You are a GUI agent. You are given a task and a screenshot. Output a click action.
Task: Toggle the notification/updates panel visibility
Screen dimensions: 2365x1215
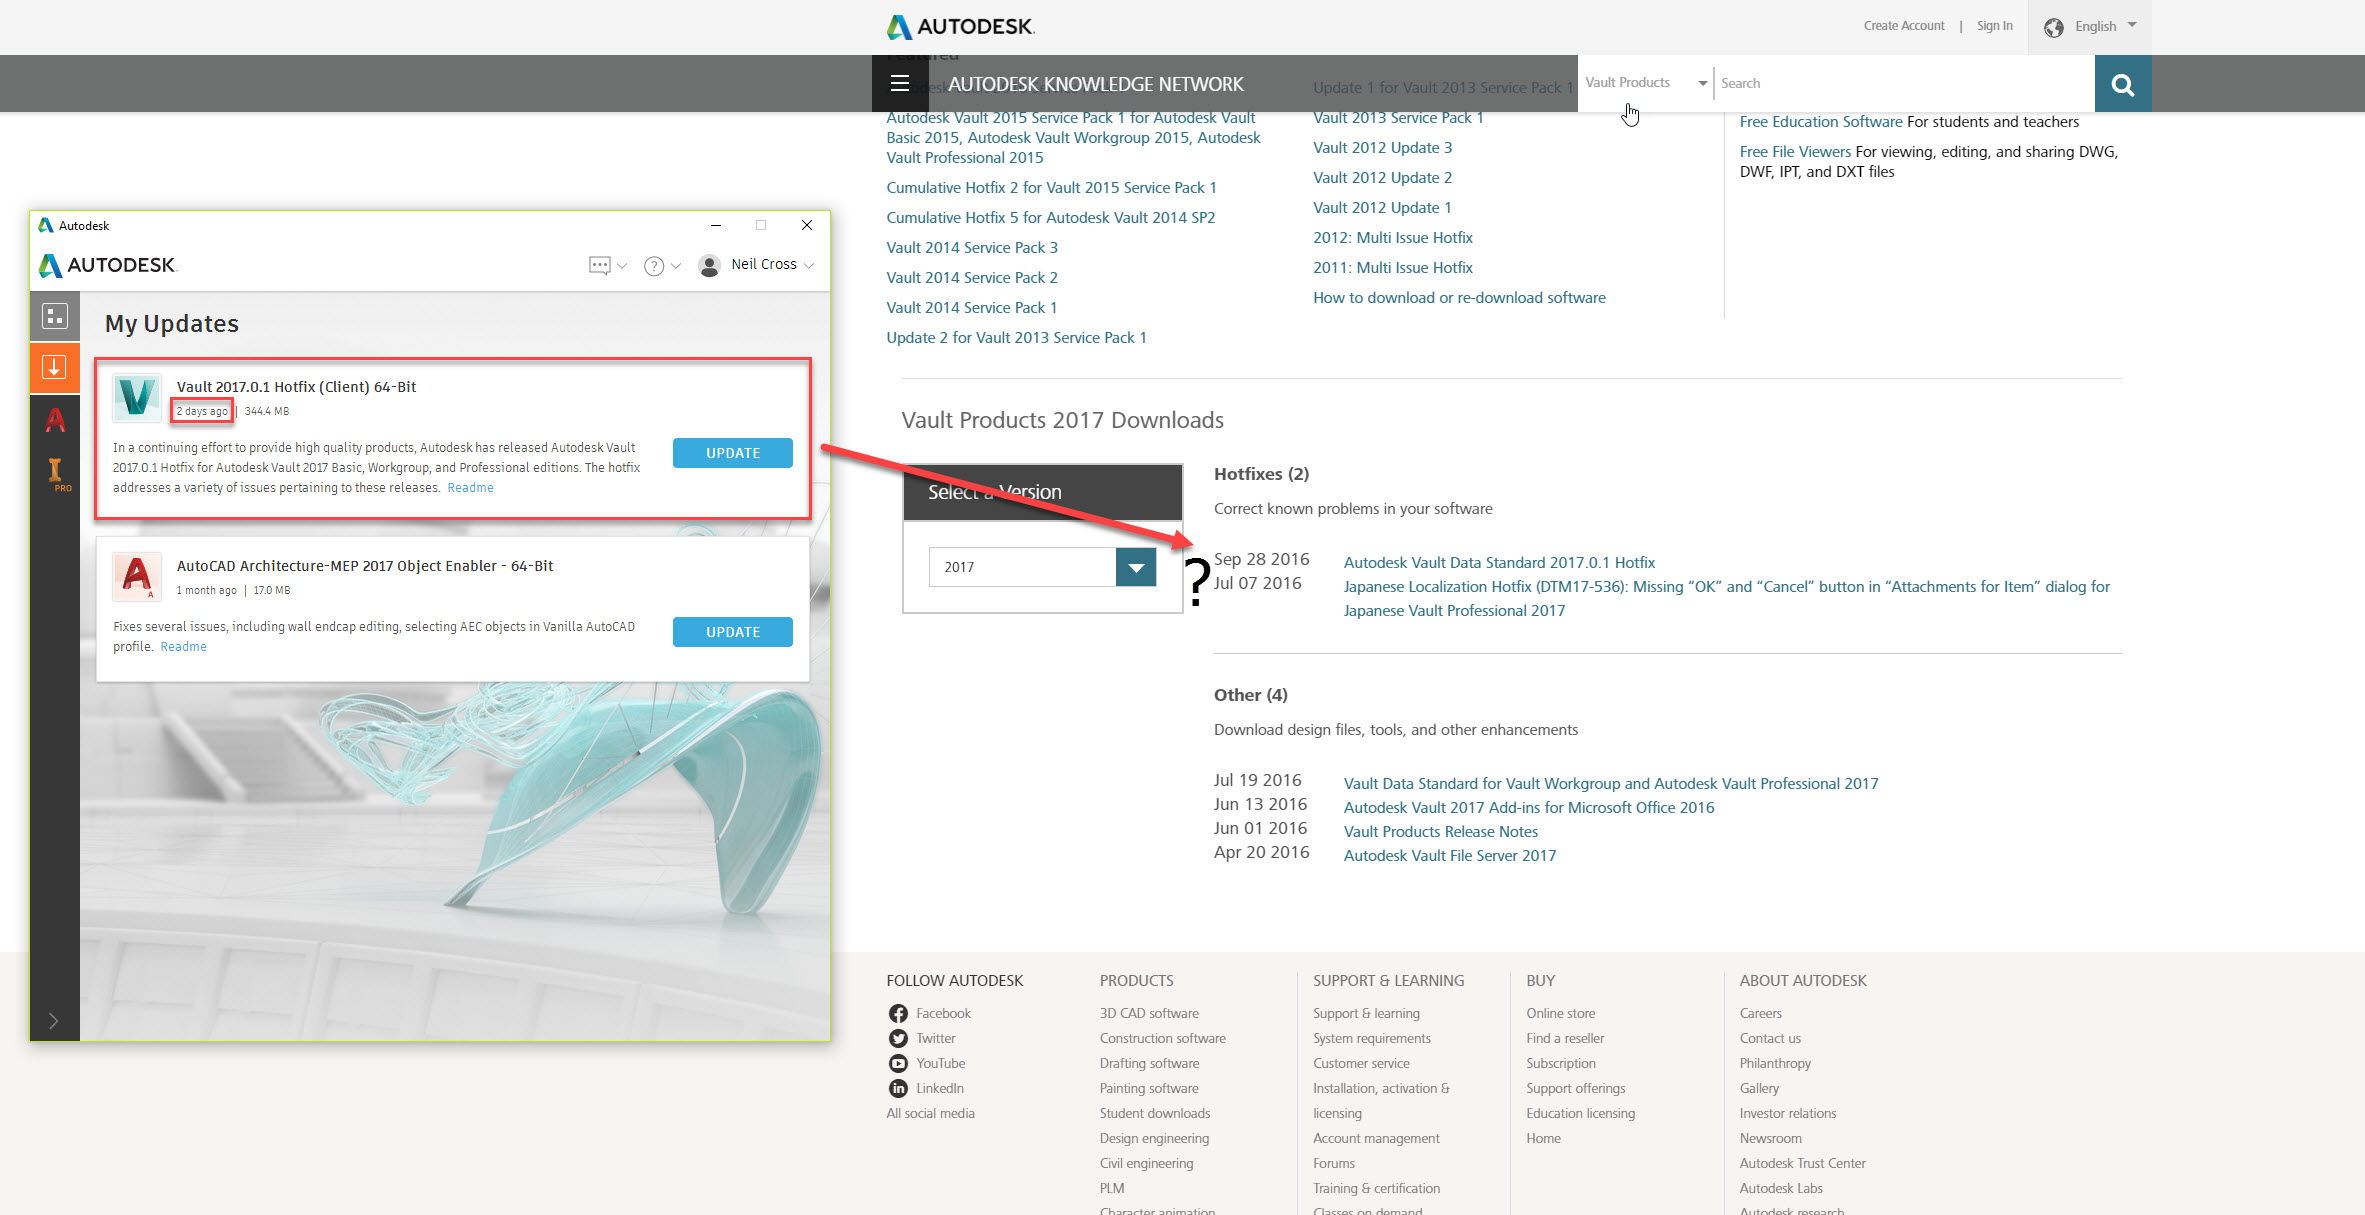[x=54, y=367]
